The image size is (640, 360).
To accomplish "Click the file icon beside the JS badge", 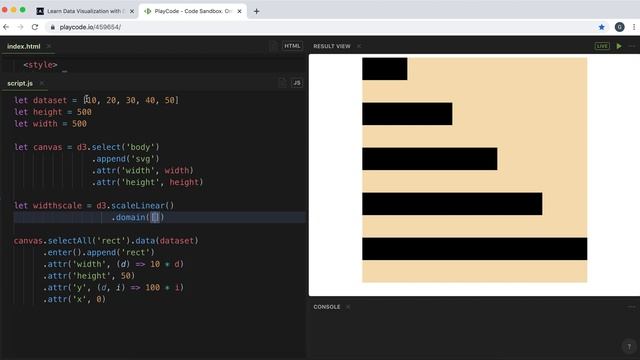I will pos(282,83).
